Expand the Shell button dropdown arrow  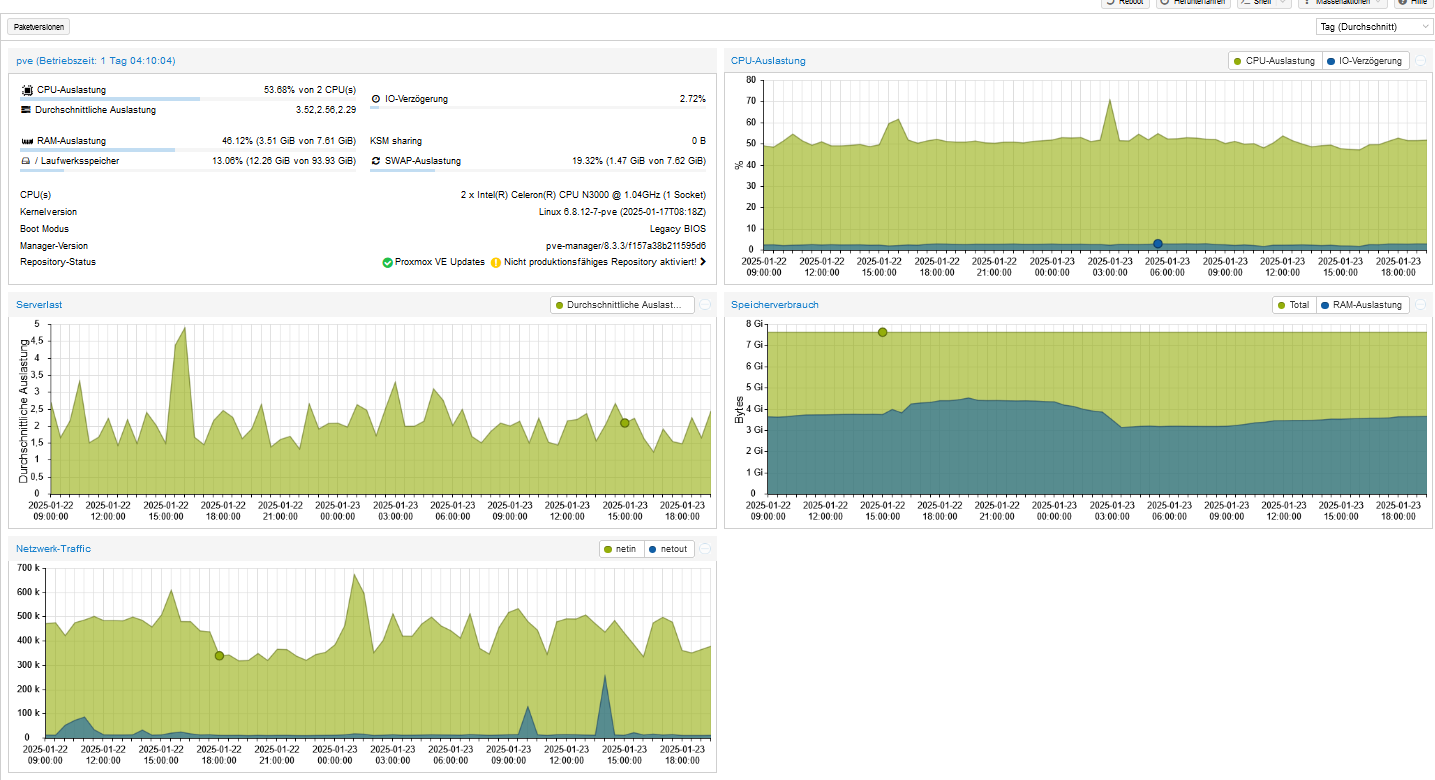pos(1283,3)
